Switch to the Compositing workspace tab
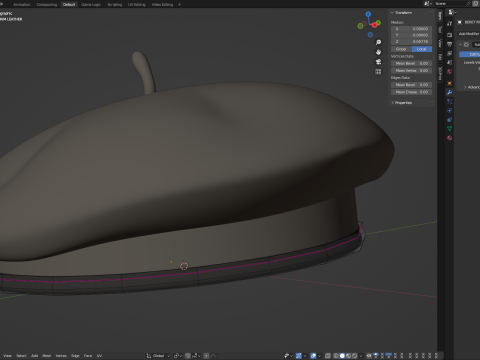 47,5
